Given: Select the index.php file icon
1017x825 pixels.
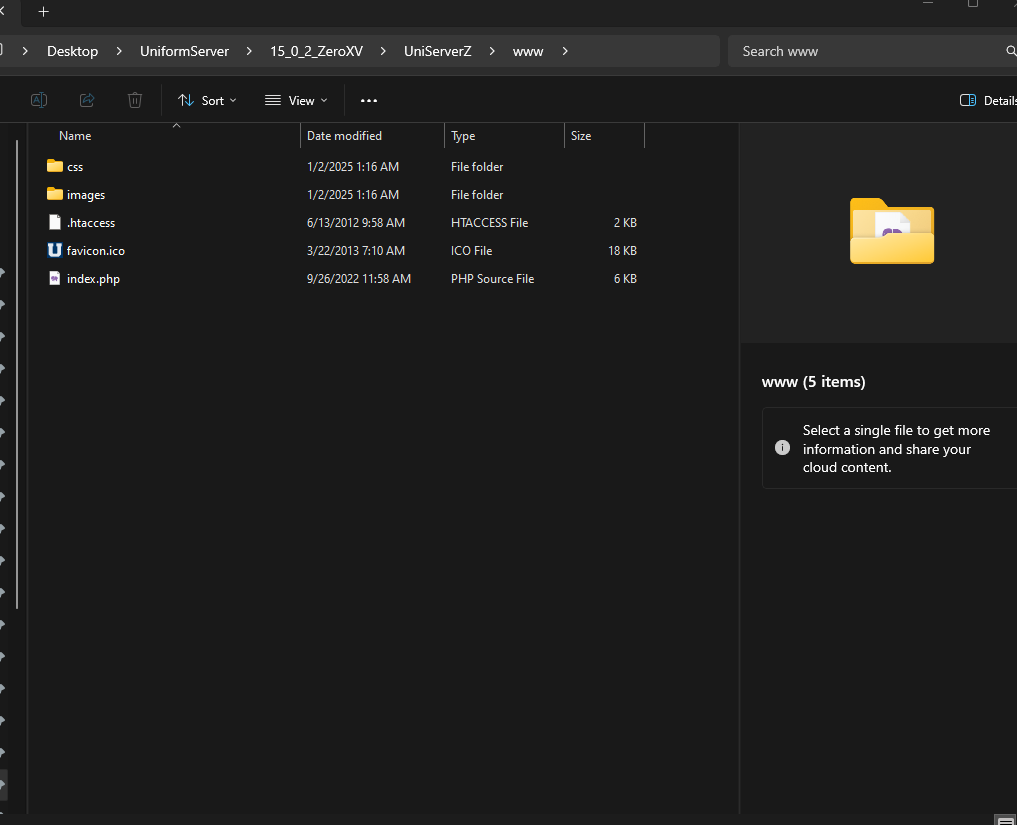Looking at the screenshot, I should (55, 278).
